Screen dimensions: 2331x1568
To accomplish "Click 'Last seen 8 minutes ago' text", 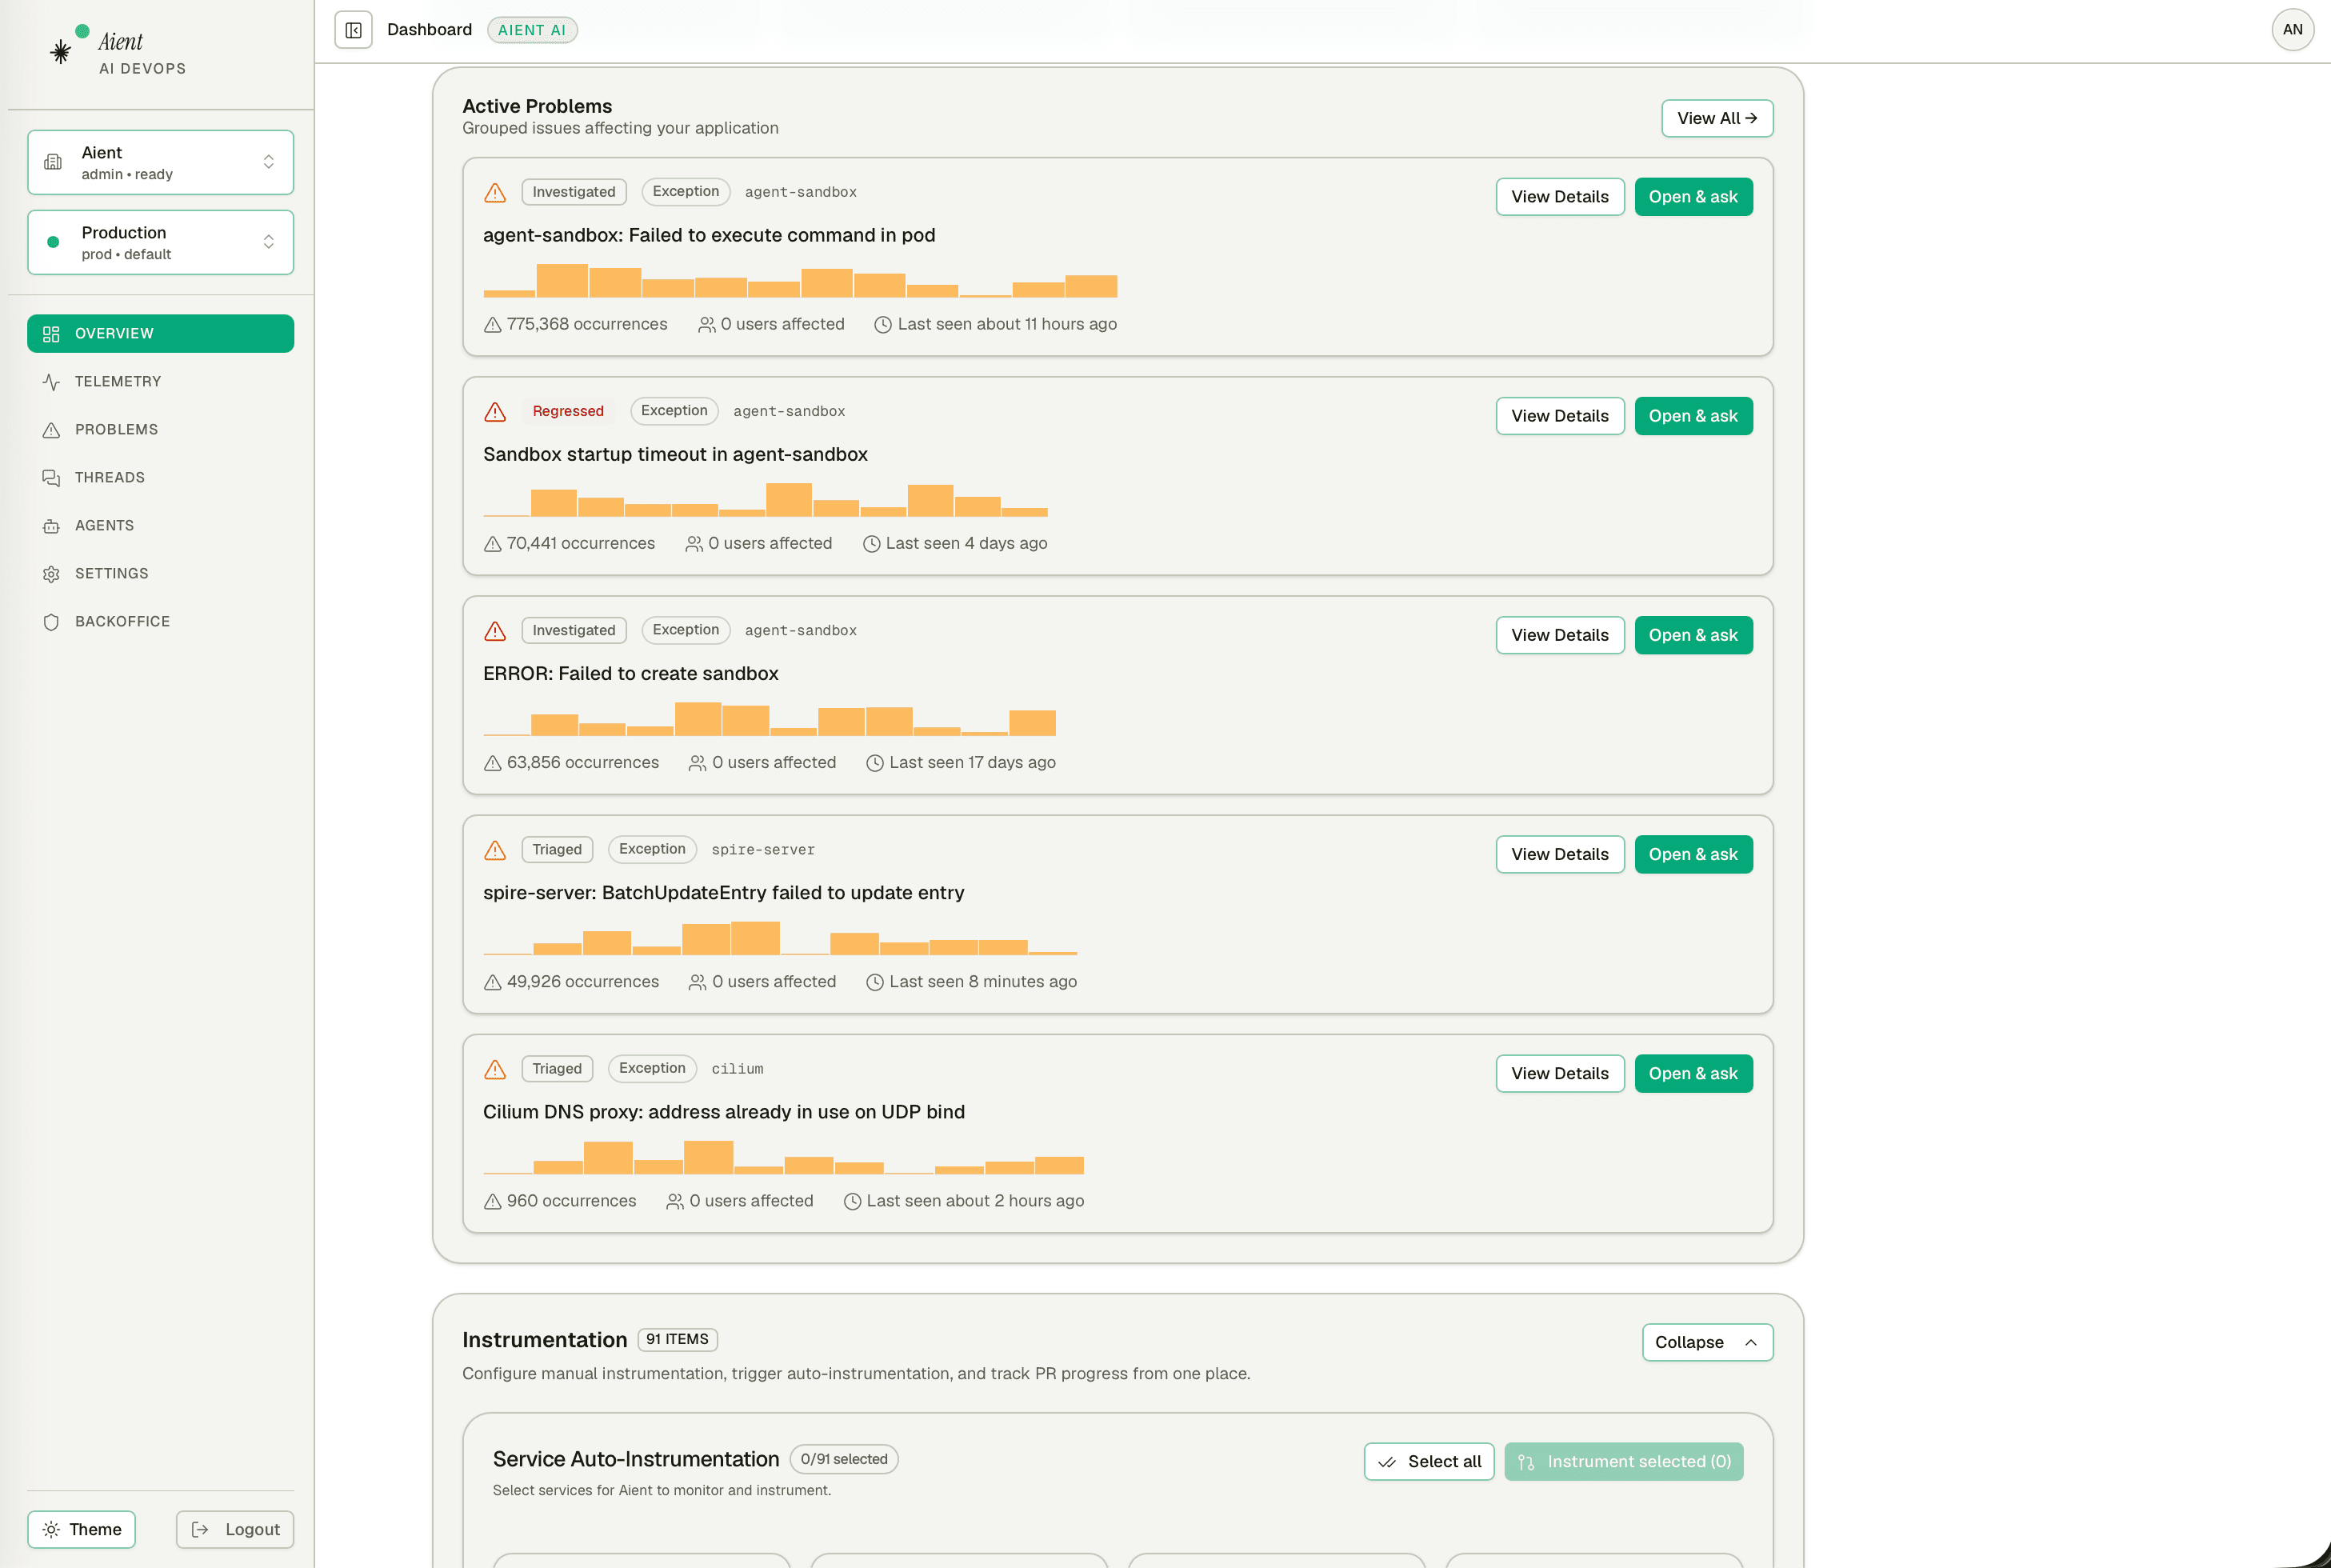I will [x=983, y=982].
